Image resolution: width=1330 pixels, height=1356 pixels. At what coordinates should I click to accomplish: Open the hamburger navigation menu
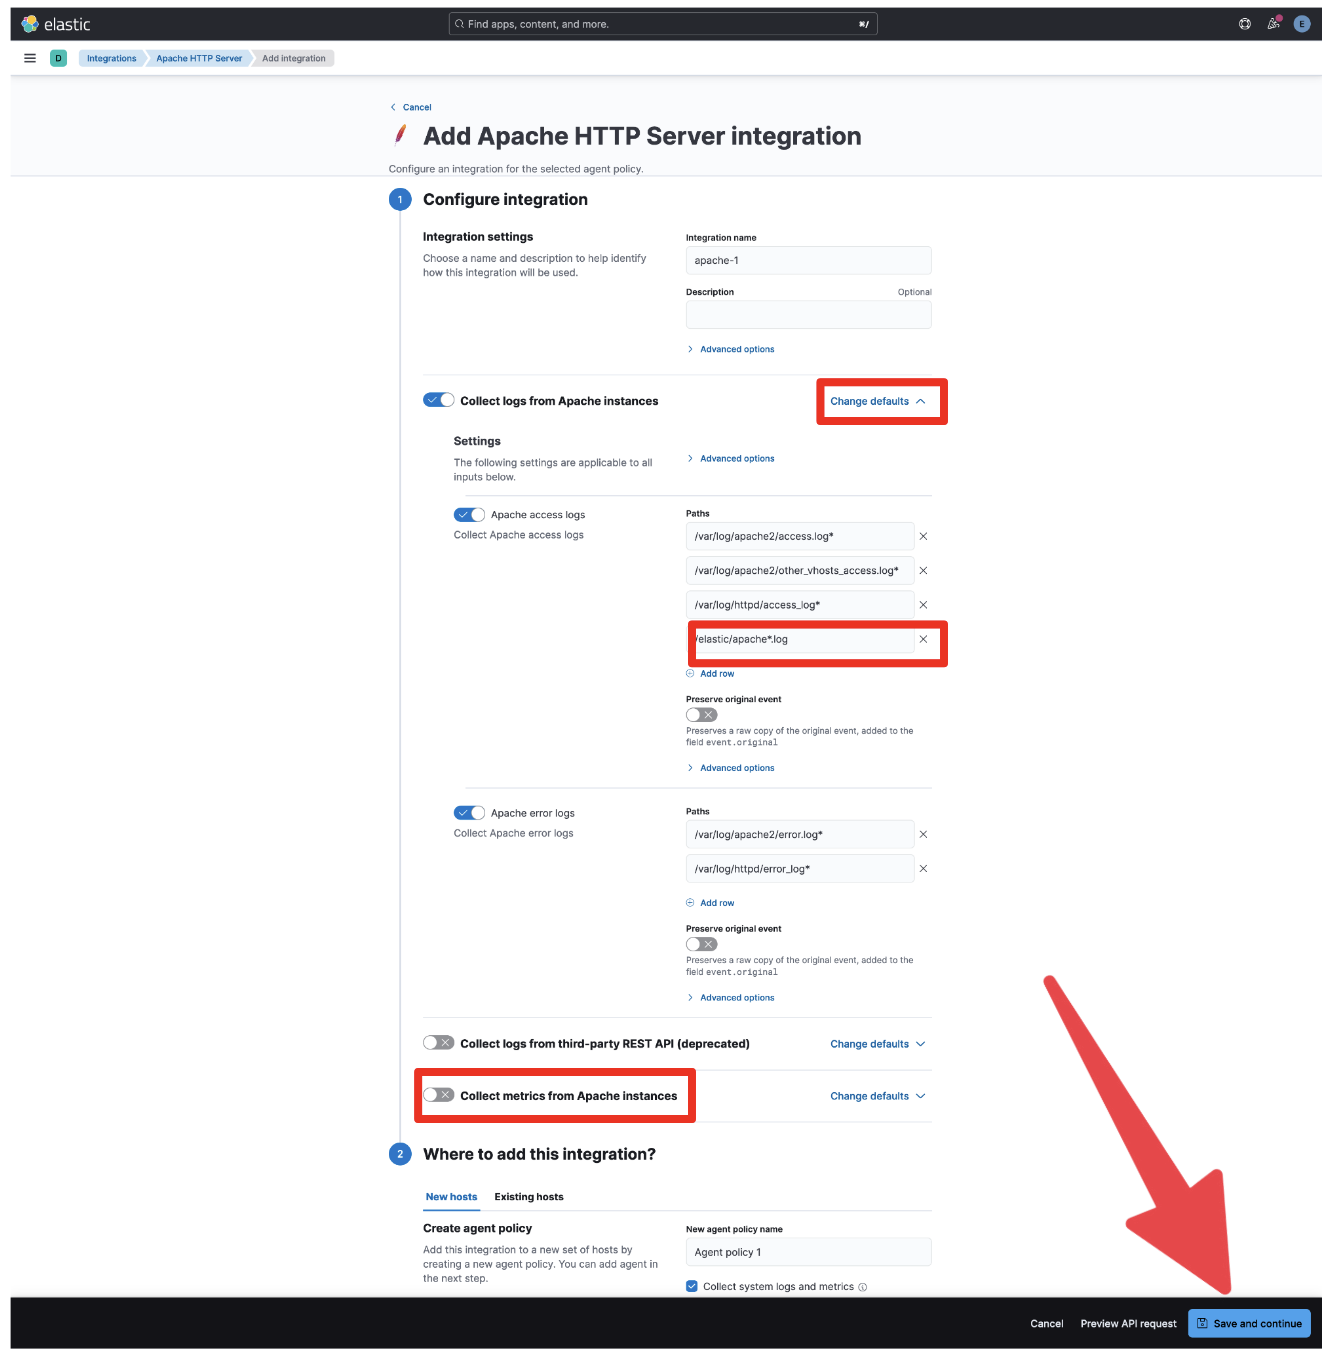tap(30, 58)
